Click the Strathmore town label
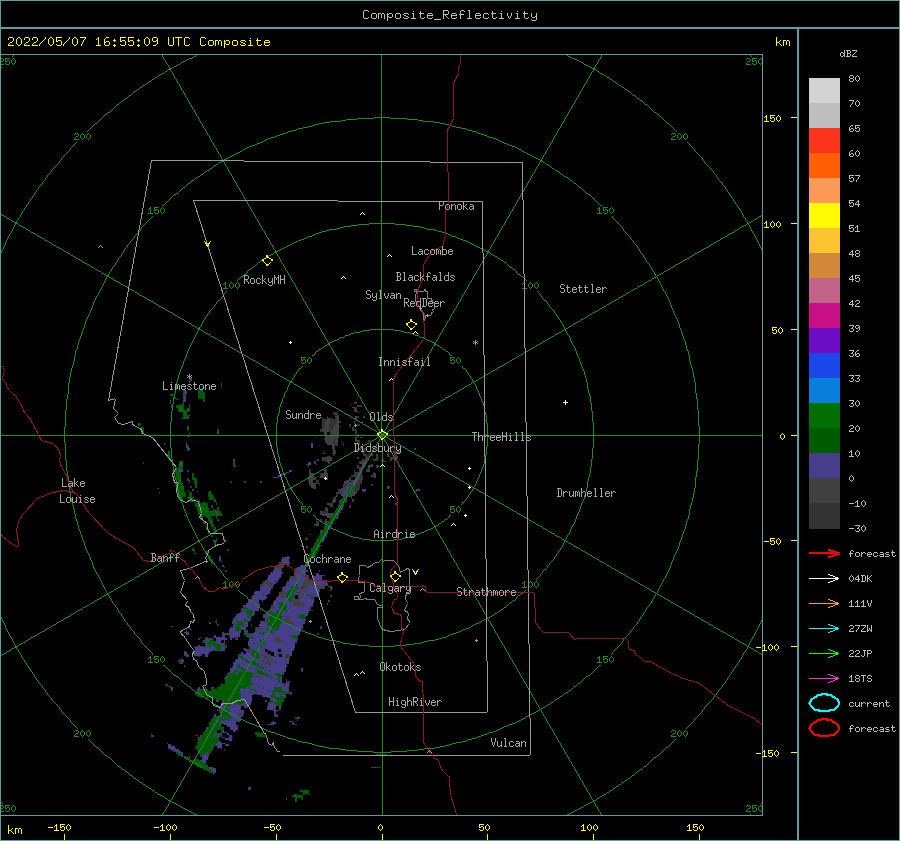900x841 pixels. pos(486,592)
